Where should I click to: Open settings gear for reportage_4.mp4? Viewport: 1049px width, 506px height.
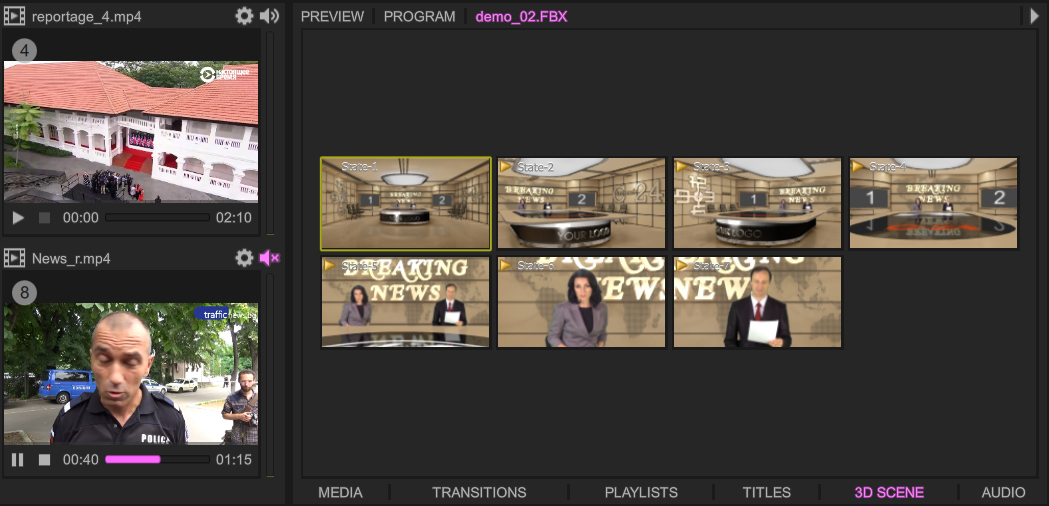[x=244, y=16]
